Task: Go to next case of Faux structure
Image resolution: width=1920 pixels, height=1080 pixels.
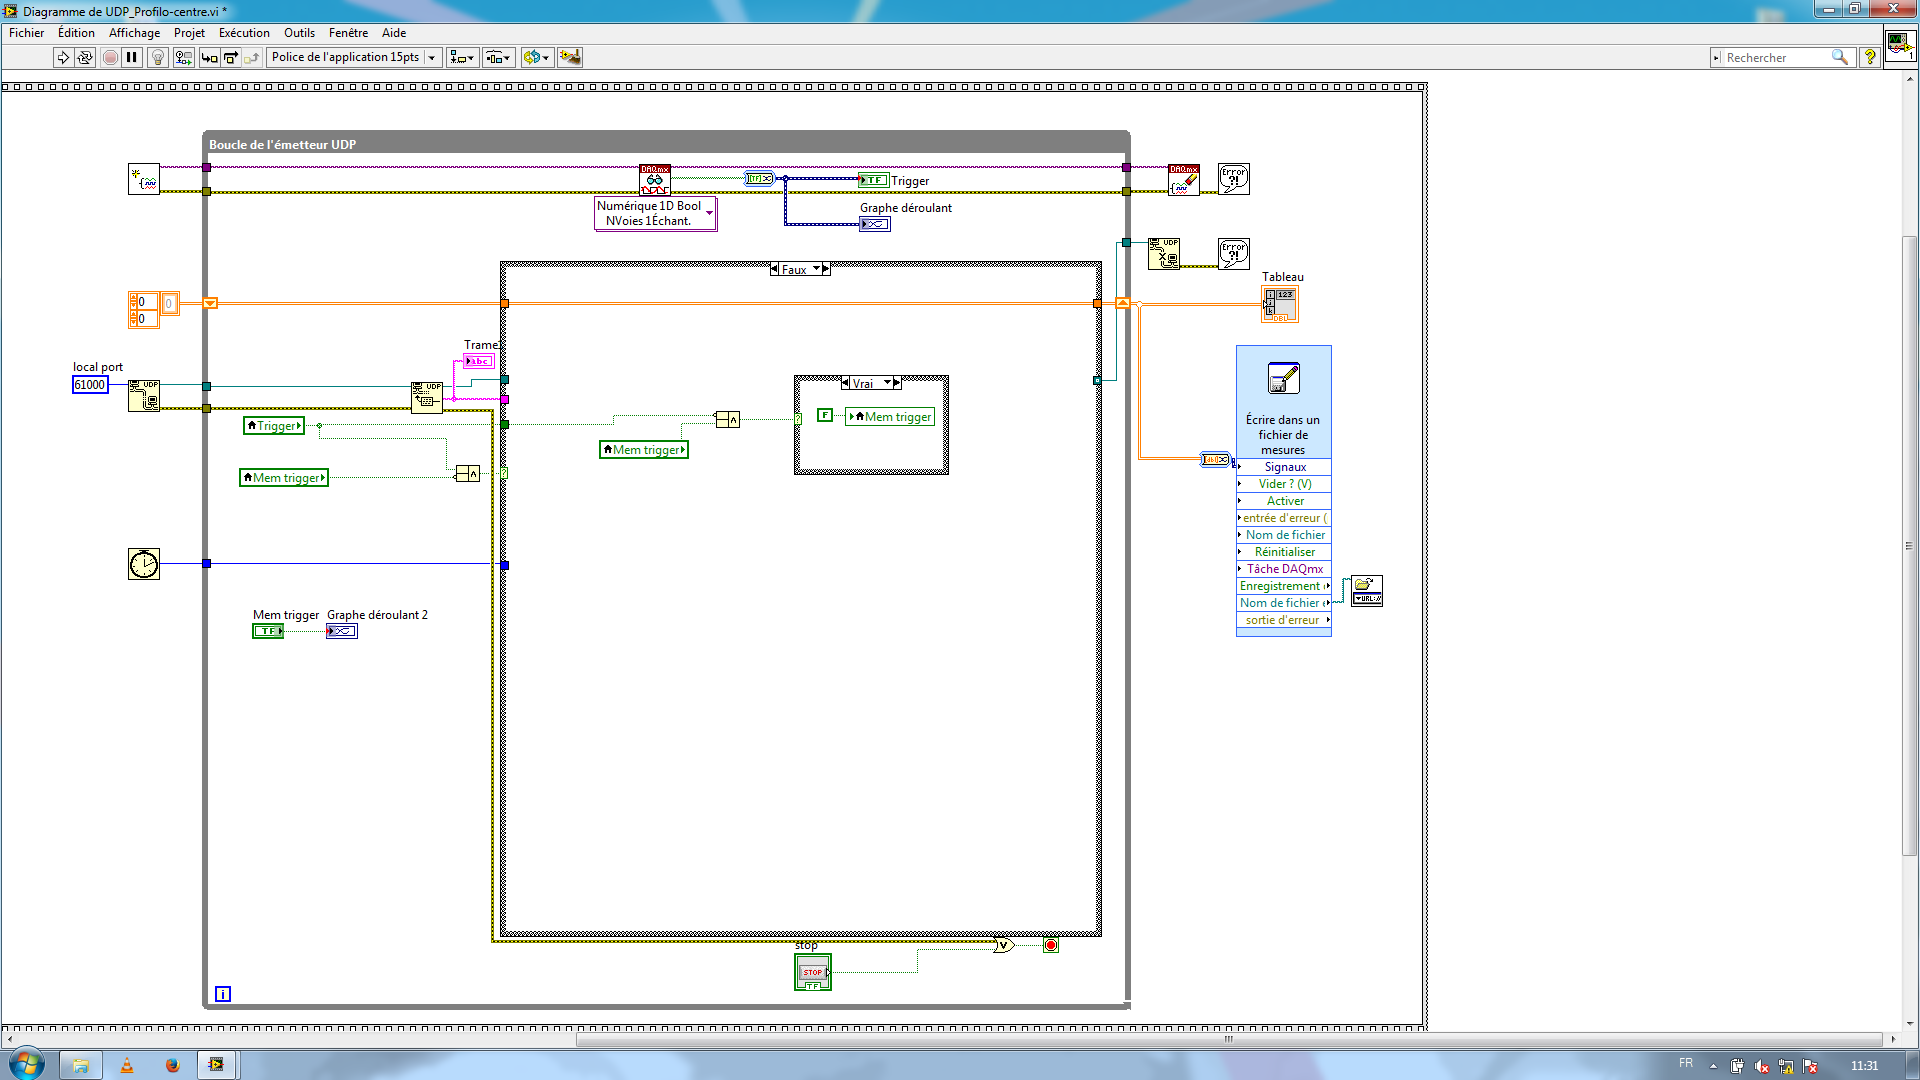Action: 826,270
